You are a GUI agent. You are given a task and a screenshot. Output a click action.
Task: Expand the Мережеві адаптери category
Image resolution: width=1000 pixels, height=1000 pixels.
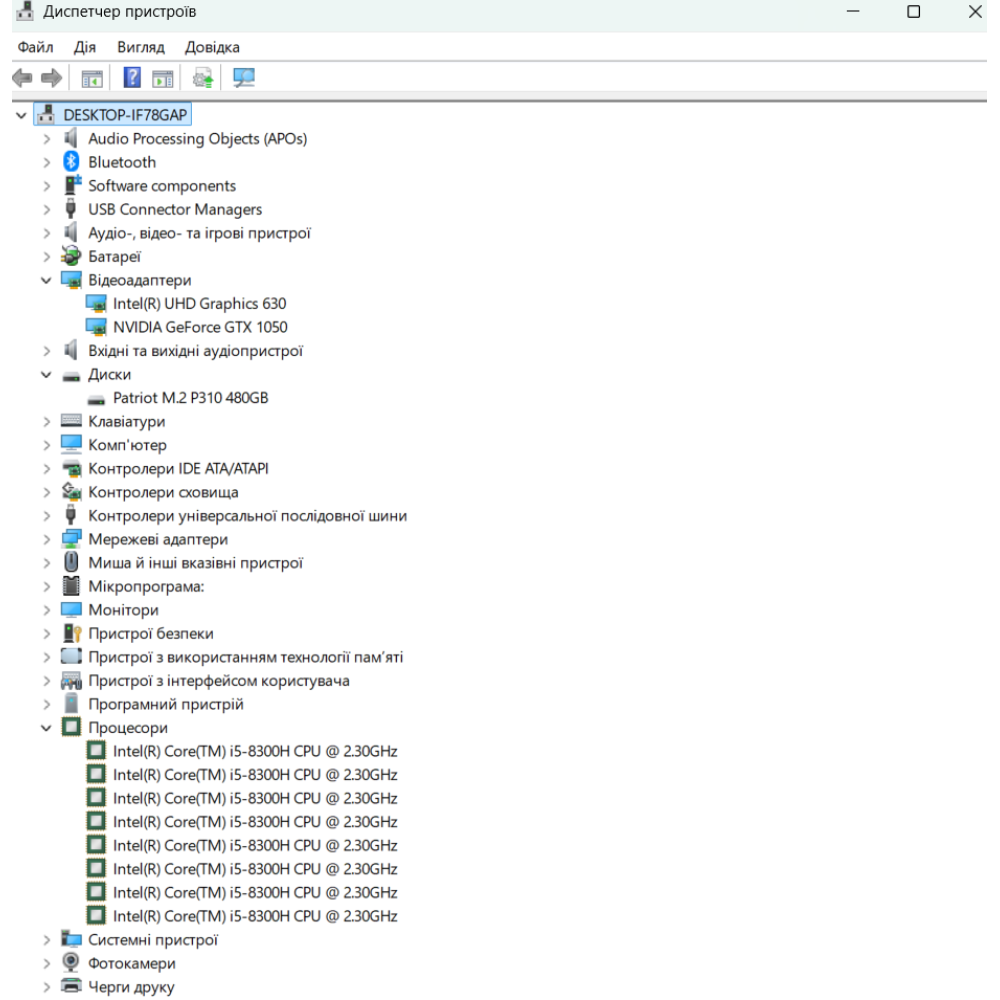coord(46,539)
